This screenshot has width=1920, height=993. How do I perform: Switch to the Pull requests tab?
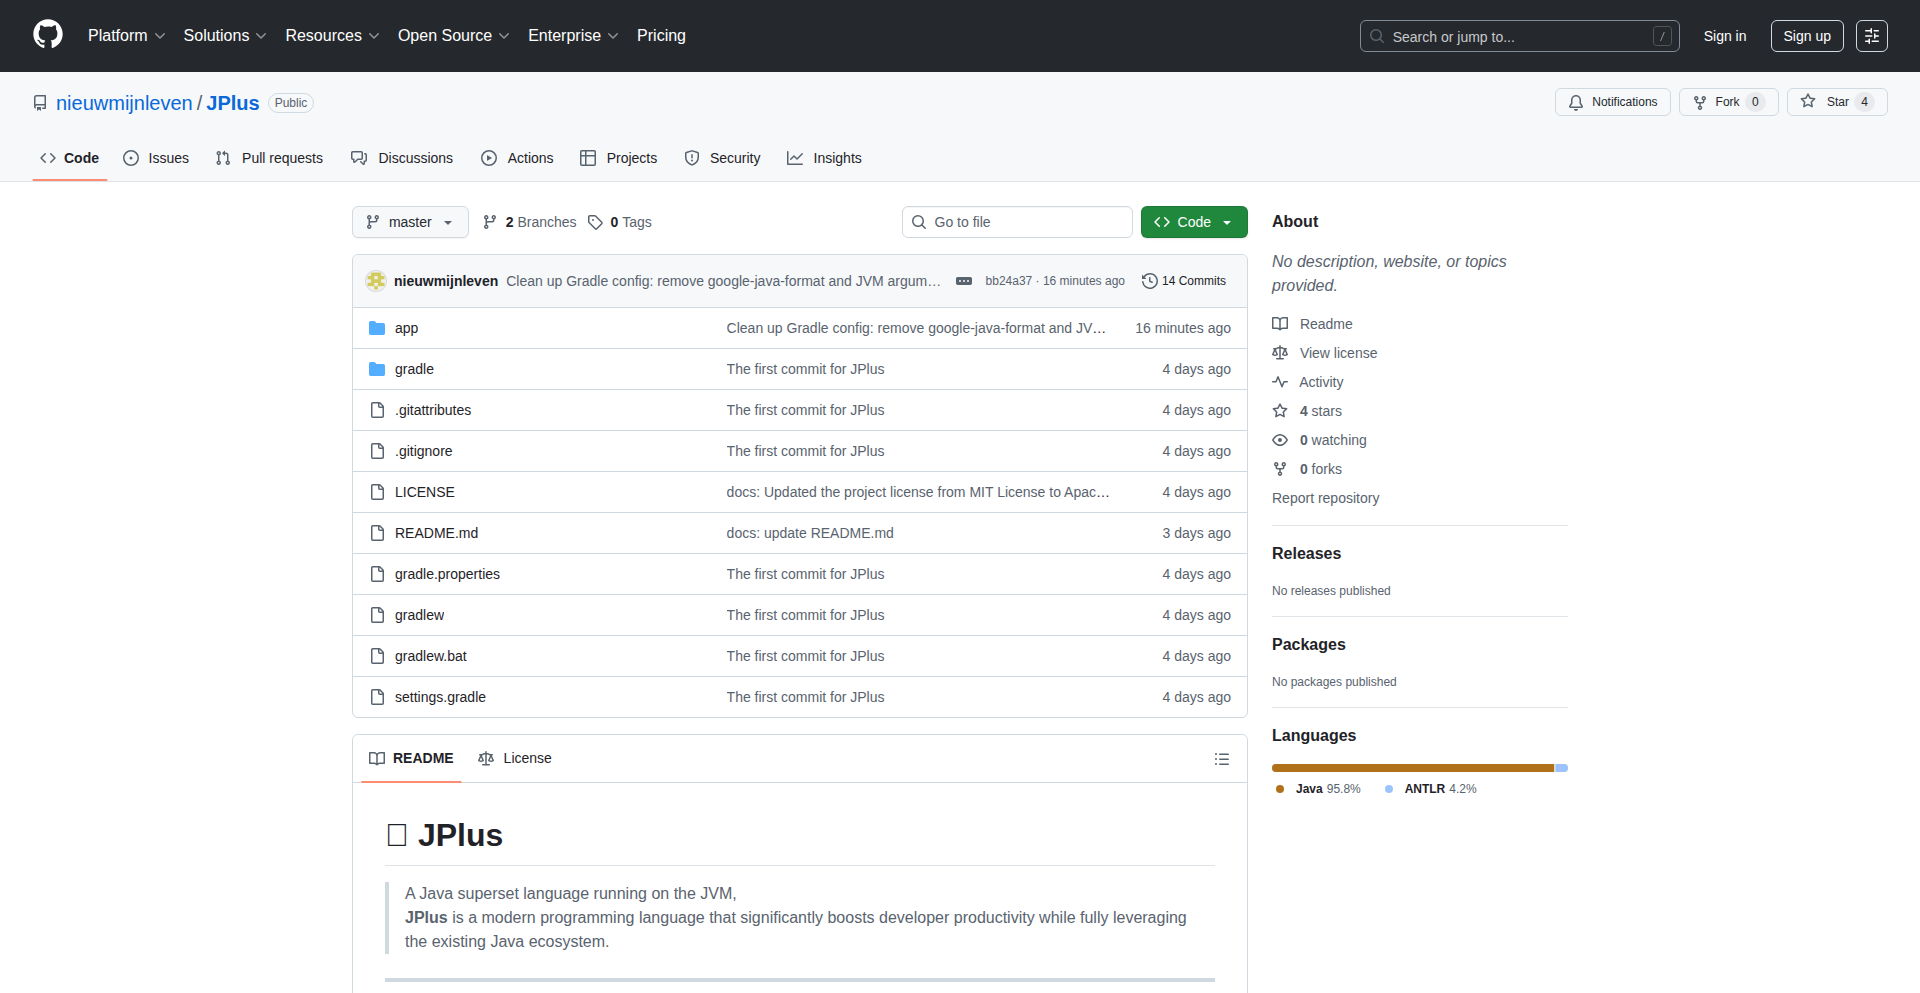click(x=269, y=158)
